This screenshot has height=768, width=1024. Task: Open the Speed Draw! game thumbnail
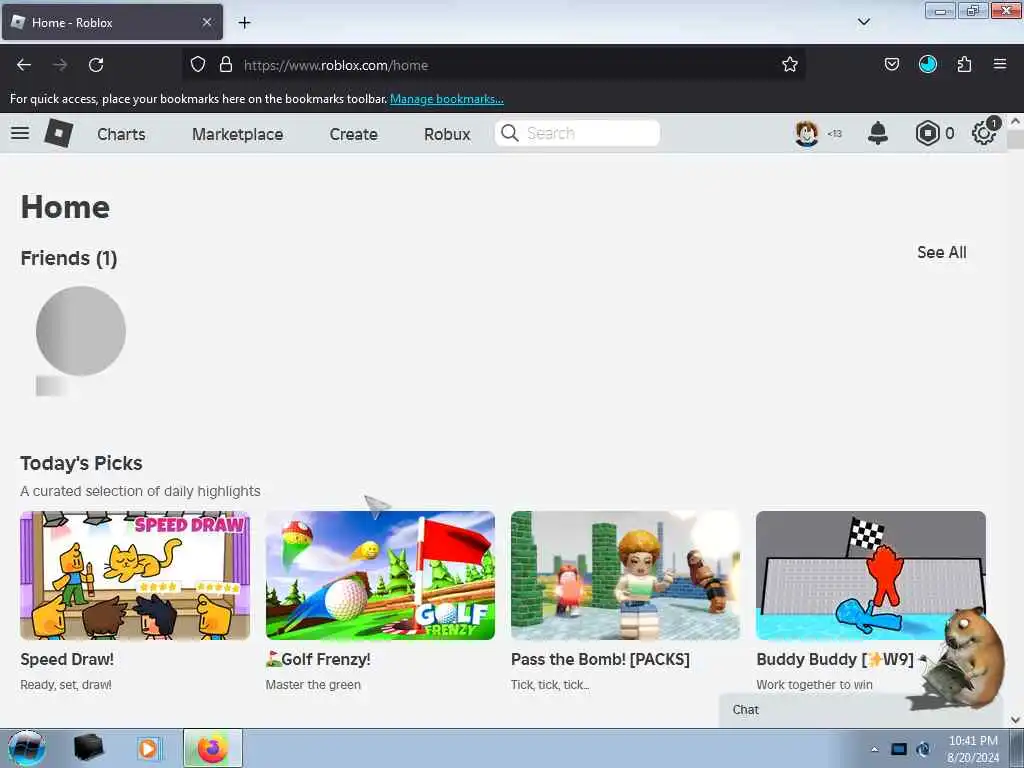[135, 575]
